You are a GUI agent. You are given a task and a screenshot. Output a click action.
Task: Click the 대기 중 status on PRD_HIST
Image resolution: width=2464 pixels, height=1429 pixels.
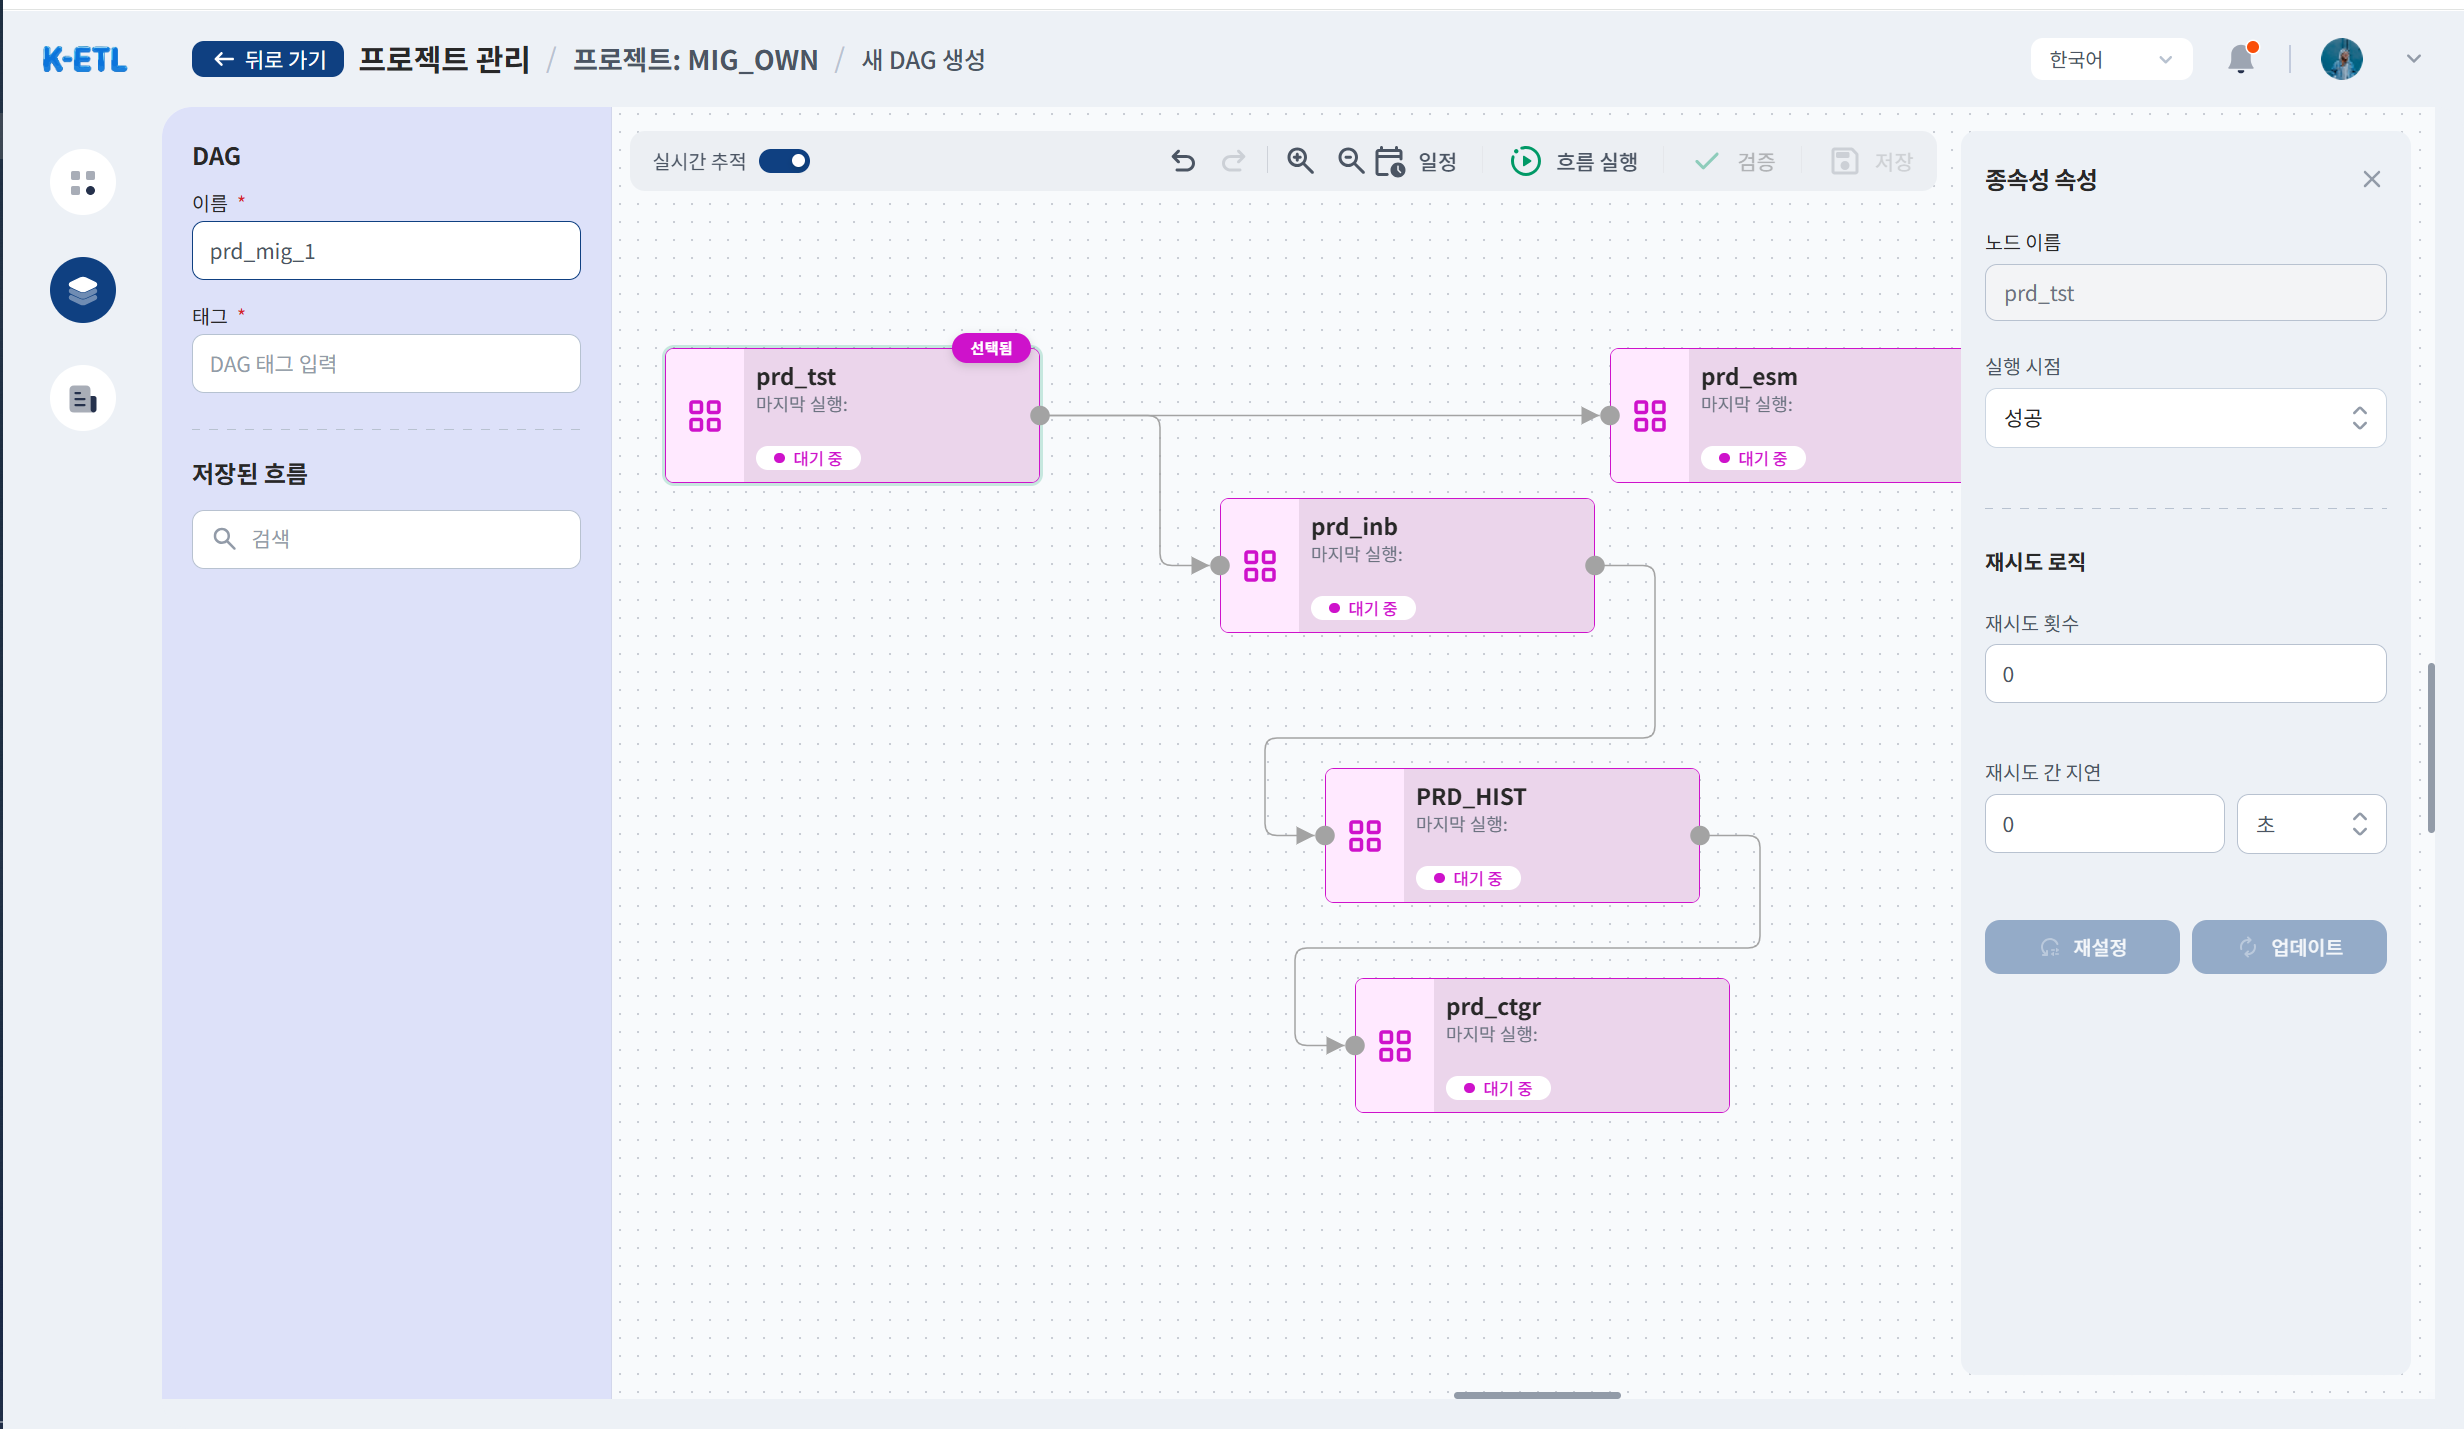pos(1468,878)
